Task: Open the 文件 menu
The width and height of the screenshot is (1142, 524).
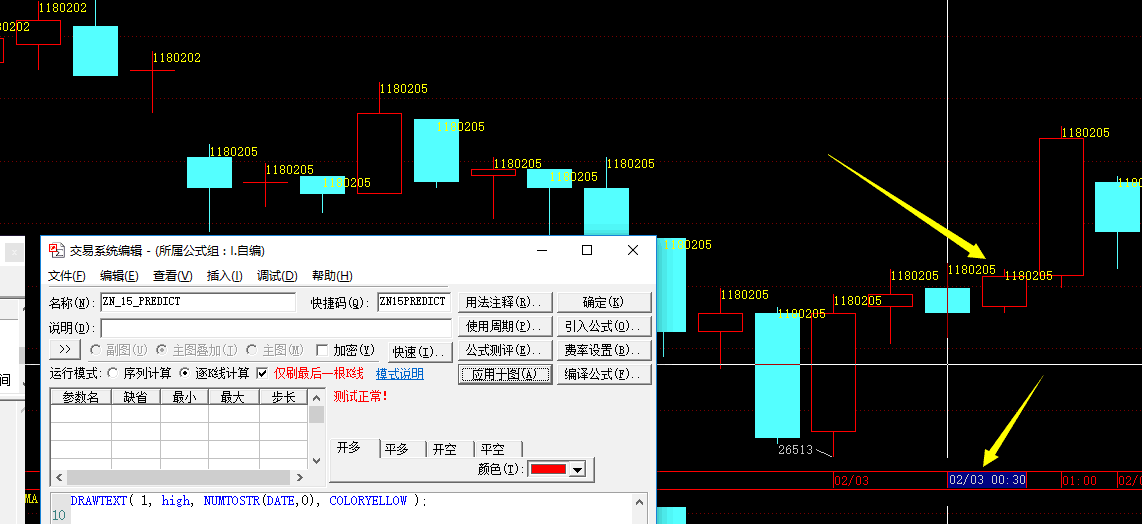Action: (66, 276)
